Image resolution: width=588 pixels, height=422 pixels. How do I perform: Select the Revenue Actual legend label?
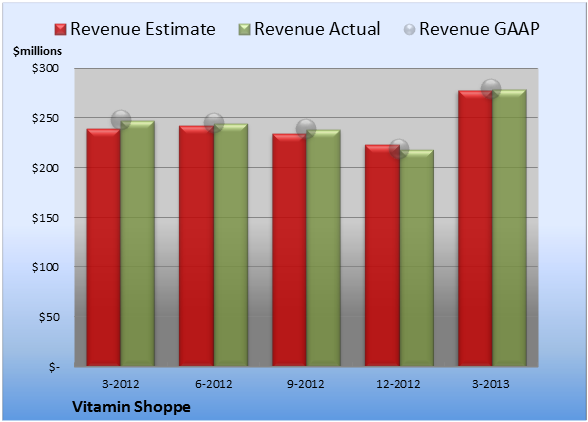click(x=317, y=29)
